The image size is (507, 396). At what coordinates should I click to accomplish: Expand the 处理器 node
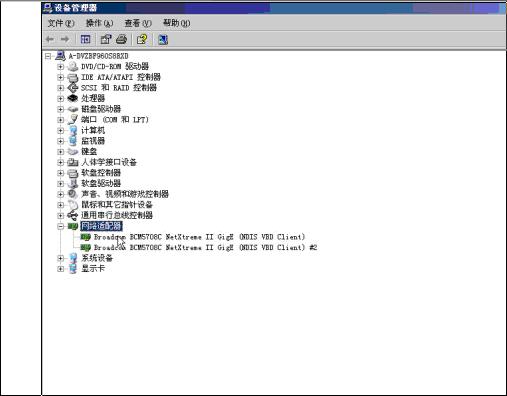coord(60,99)
